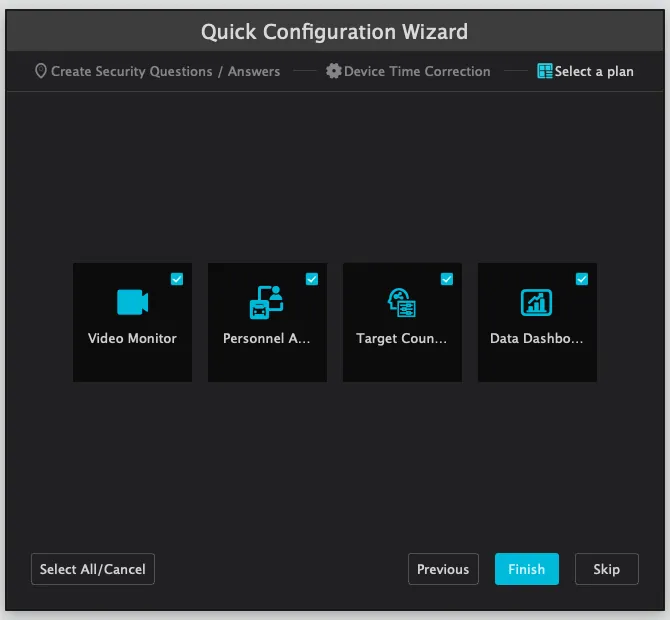
Task: Click the Personnel A... label text
Action: tap(267, 338)
